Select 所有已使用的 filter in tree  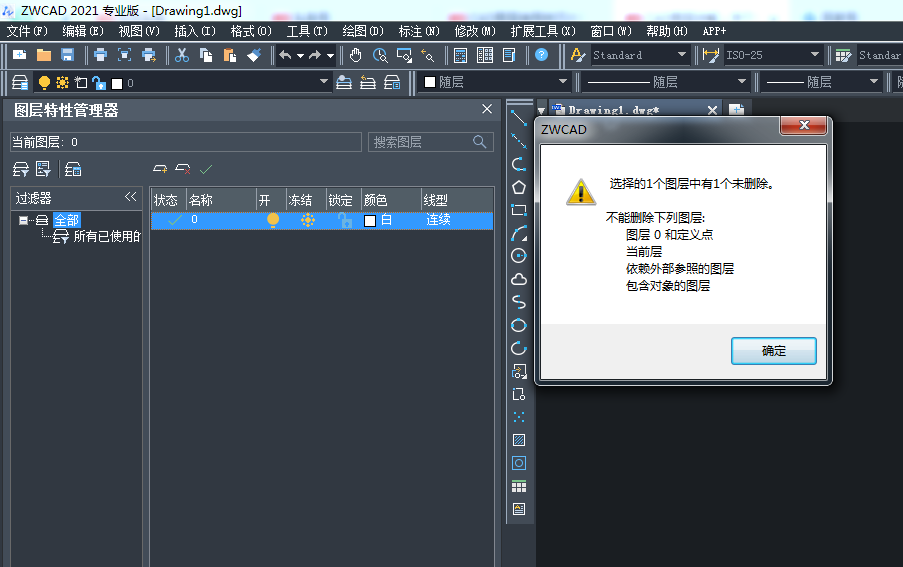106,237
